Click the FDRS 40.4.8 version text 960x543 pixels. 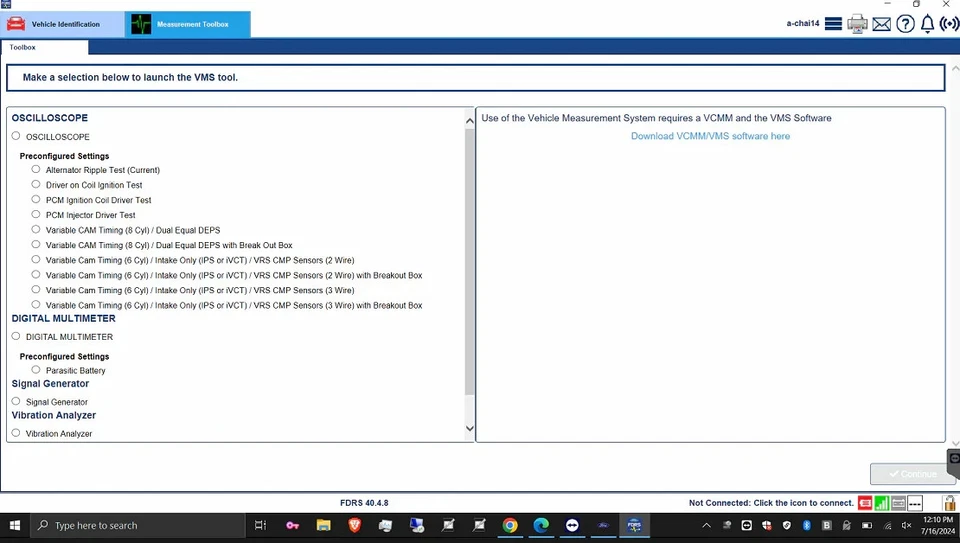(x=364, y=503)
